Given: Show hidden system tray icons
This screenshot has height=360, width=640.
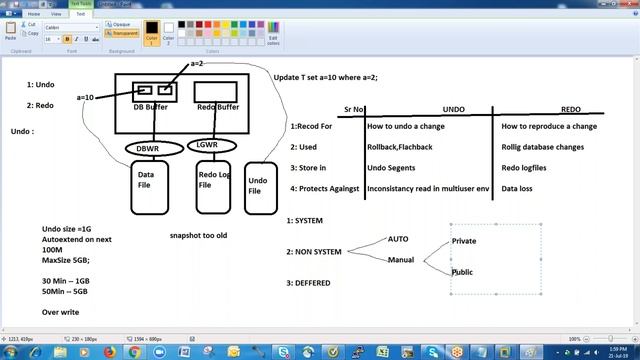Looking at the screenshot, I should tap(558, 352).
